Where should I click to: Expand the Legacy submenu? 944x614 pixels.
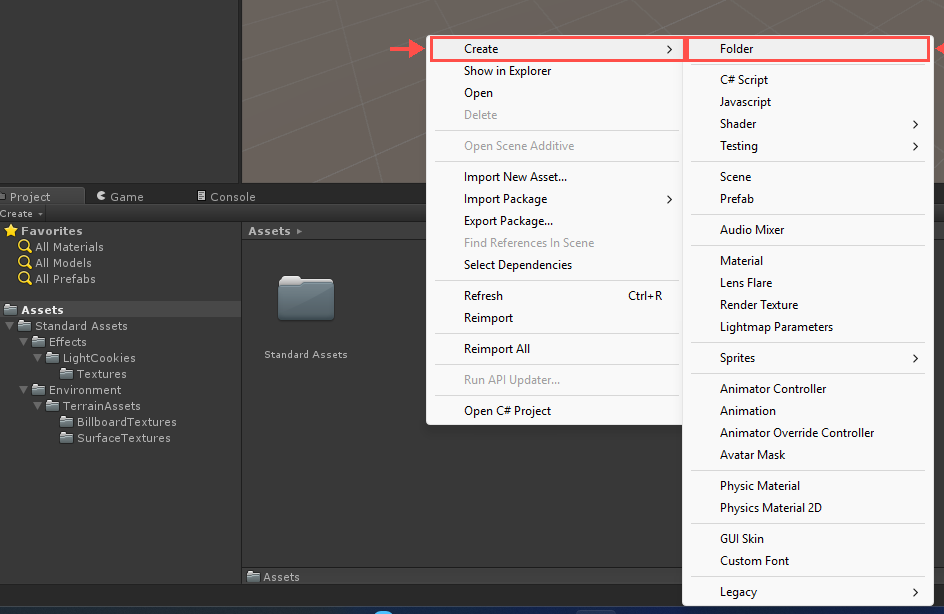point(915,592)
